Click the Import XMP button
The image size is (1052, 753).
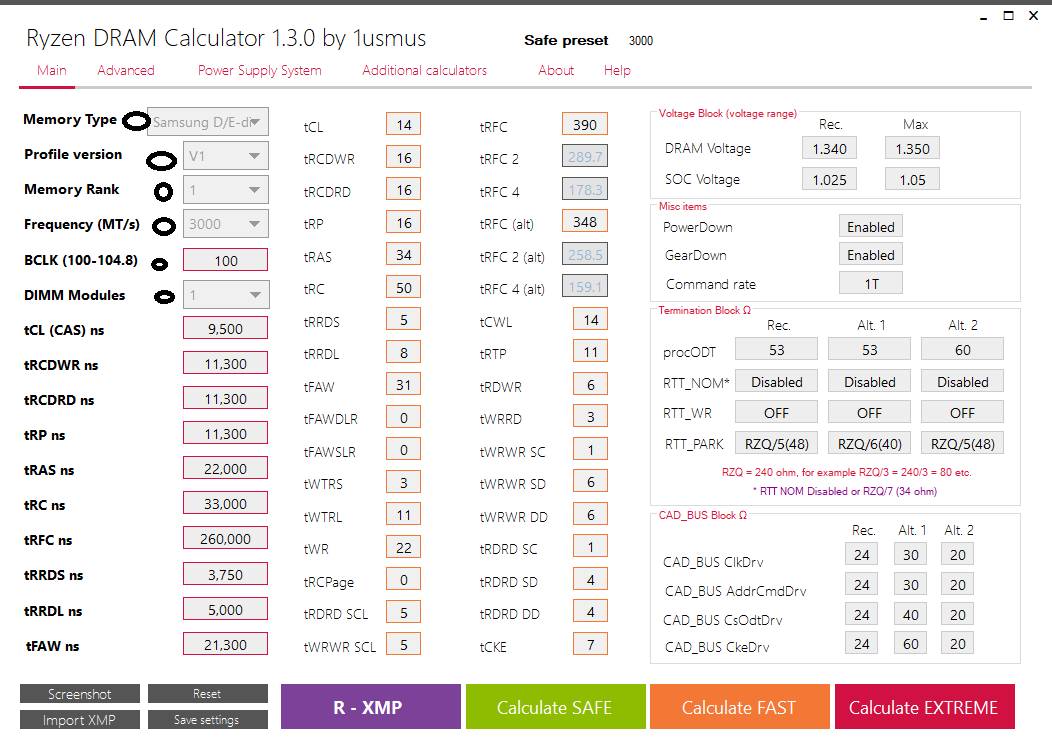[x=80, y=719]
